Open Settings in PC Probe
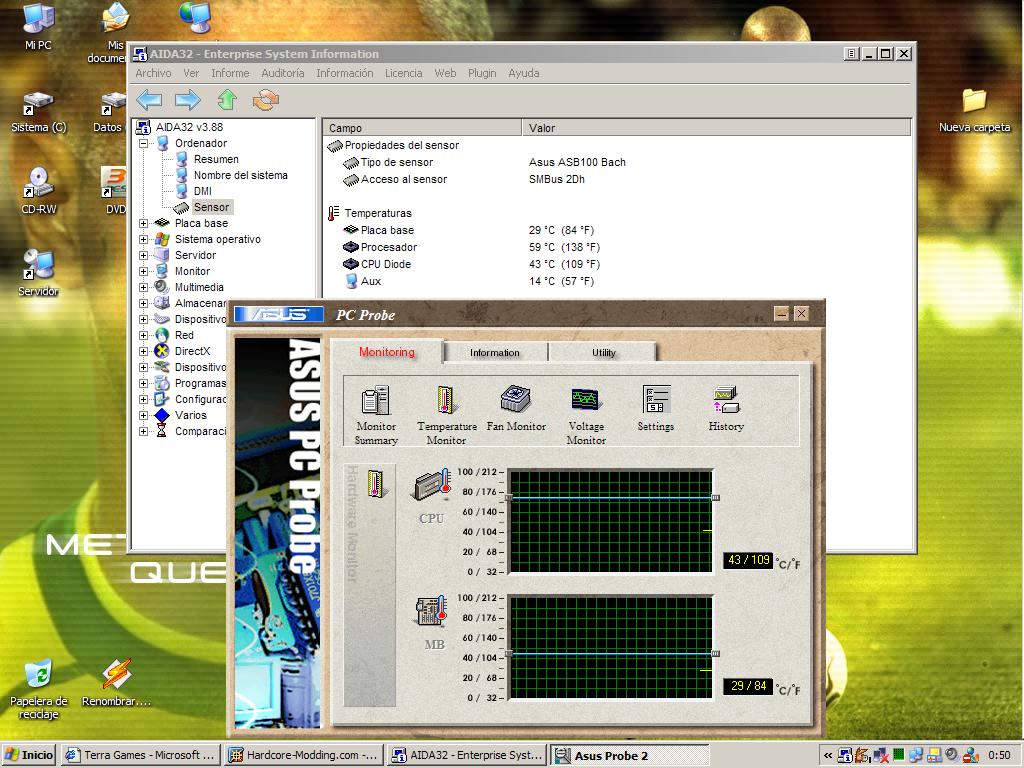Screen dimensions: 1024x768 tap(656, 409)
